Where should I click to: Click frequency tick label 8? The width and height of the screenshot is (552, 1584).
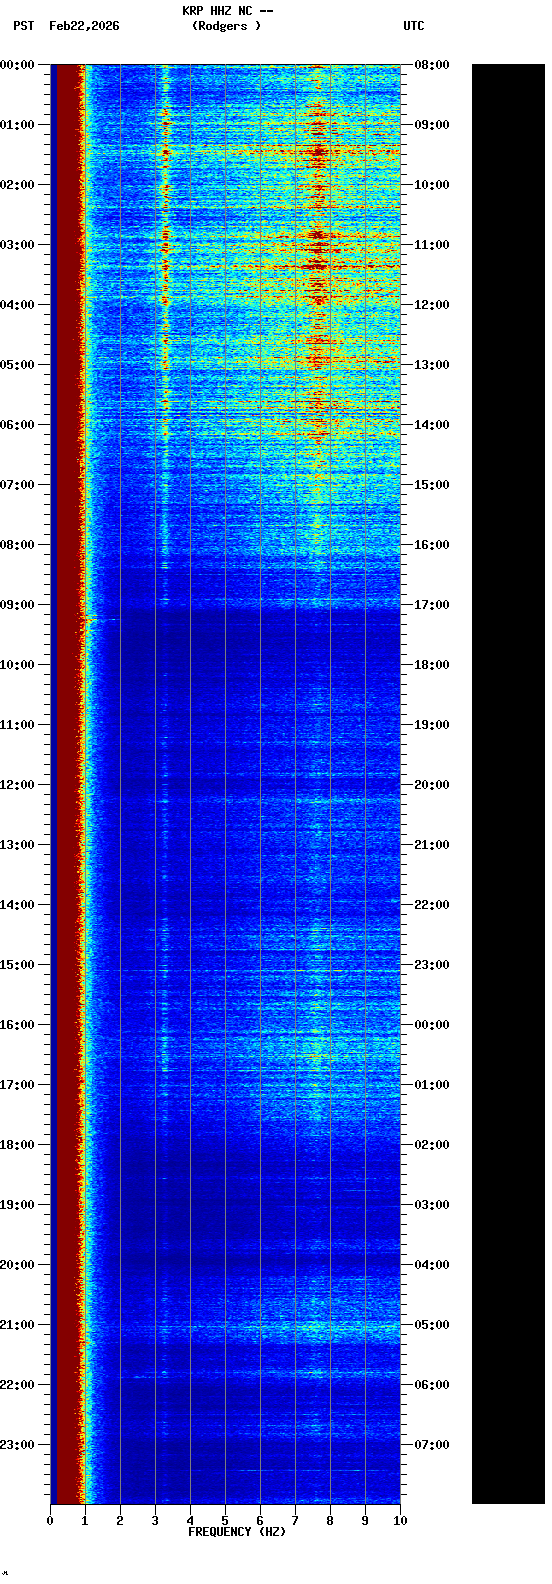point(330,1521)
